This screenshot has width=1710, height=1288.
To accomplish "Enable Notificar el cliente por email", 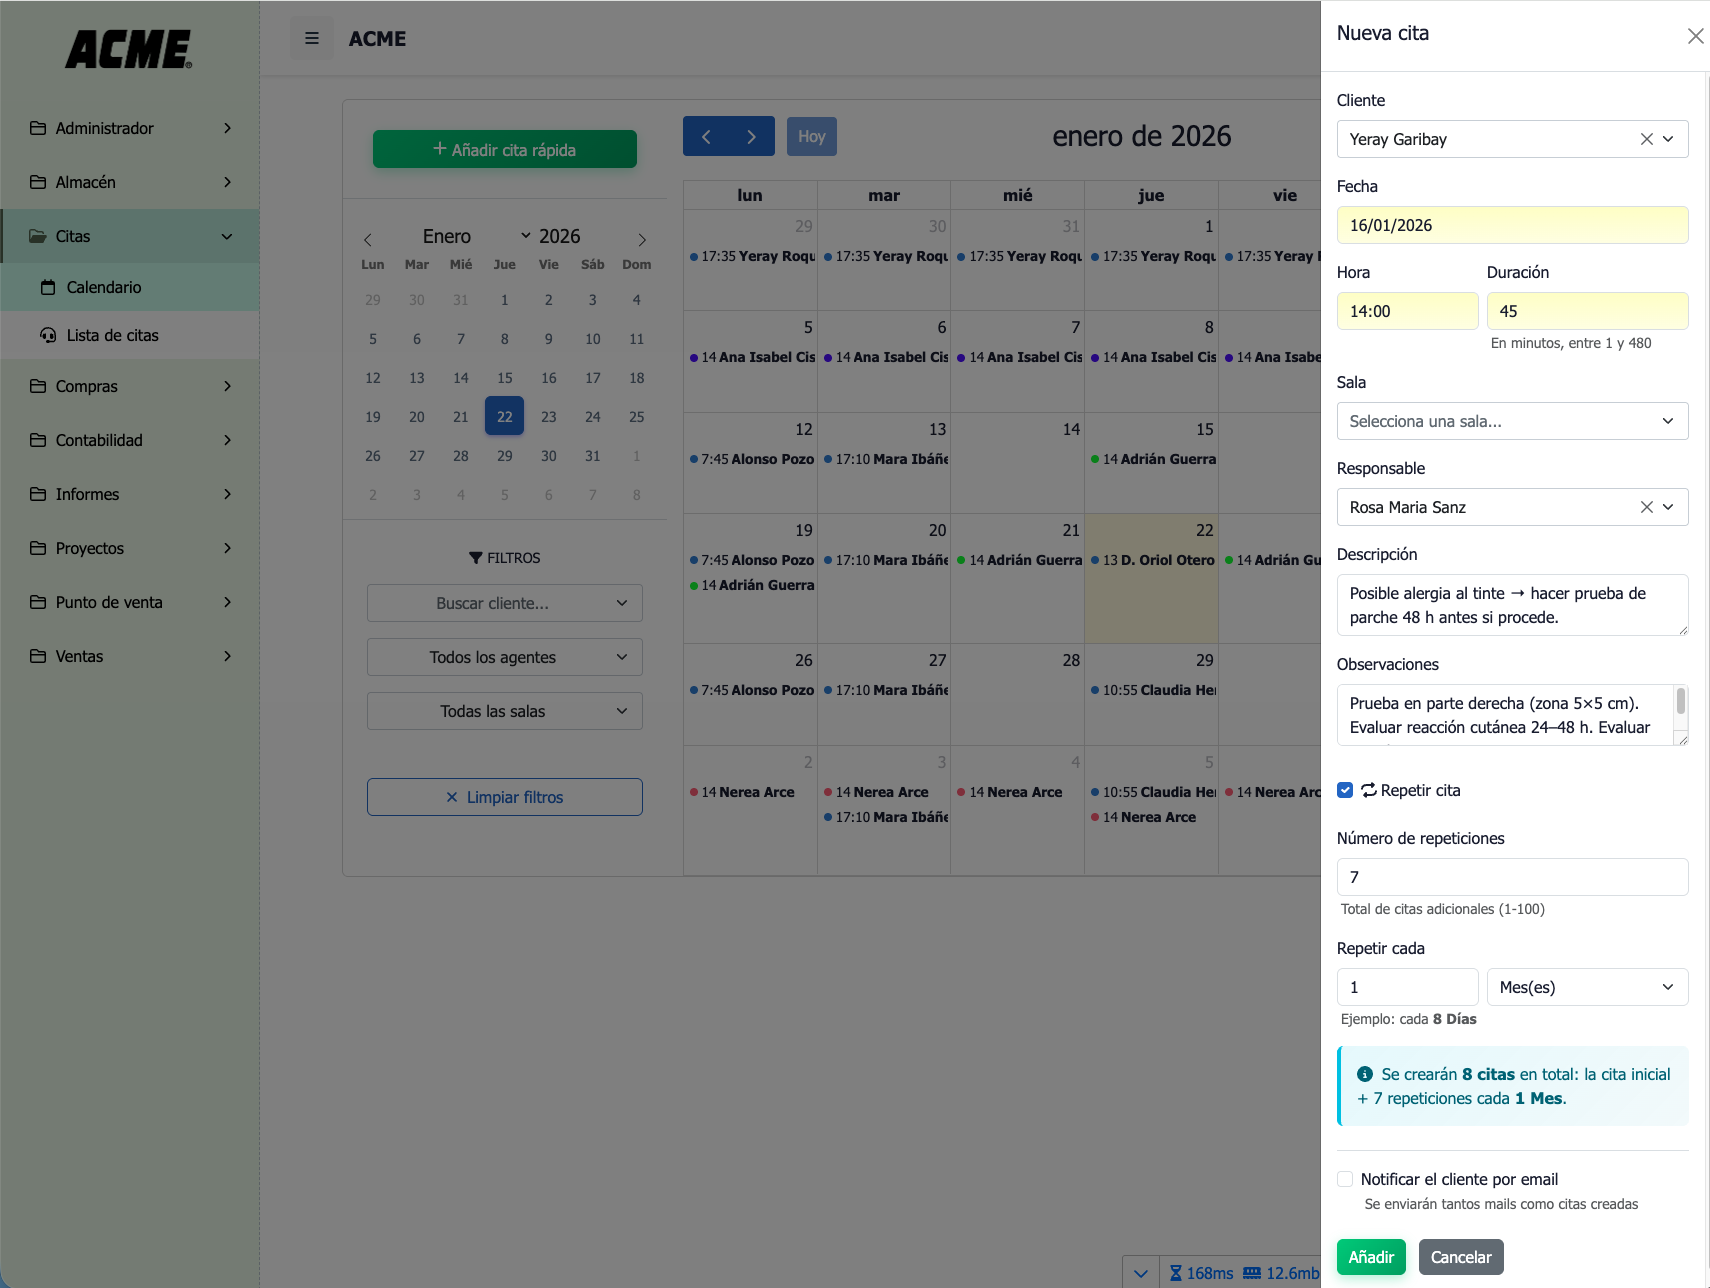I will [1345, 1179].
